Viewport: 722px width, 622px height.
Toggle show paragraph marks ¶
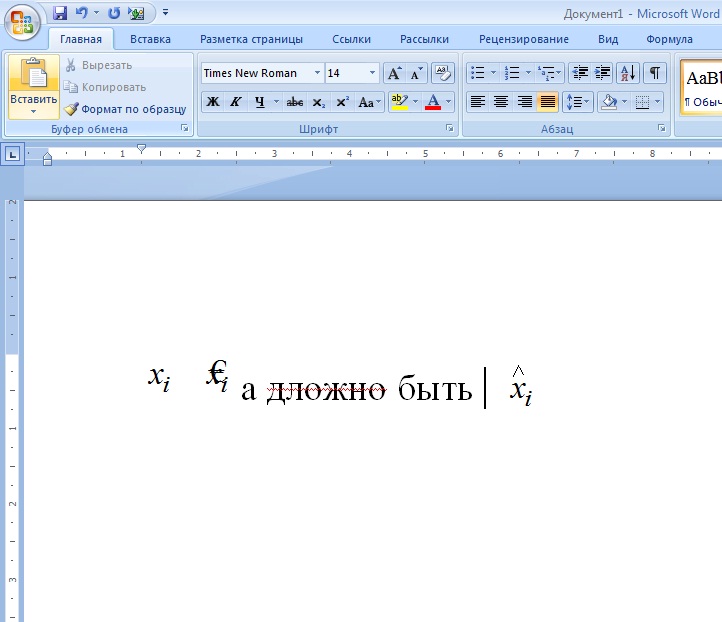point(655,73)
